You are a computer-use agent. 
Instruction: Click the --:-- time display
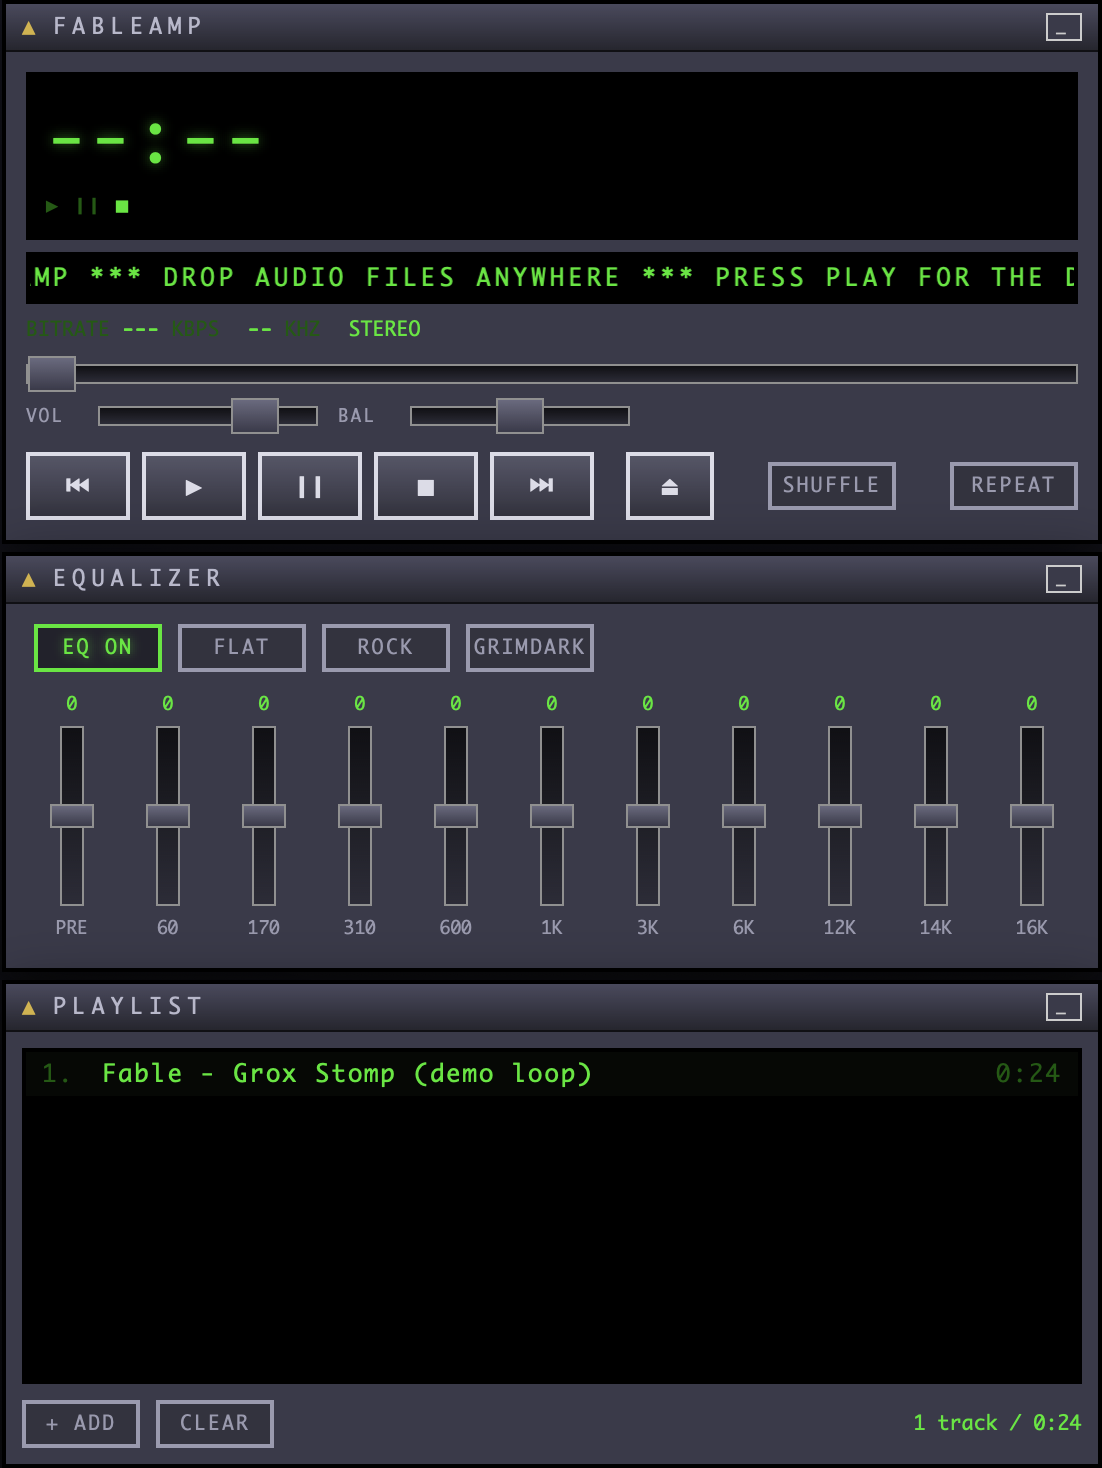[x=156, y=142]
